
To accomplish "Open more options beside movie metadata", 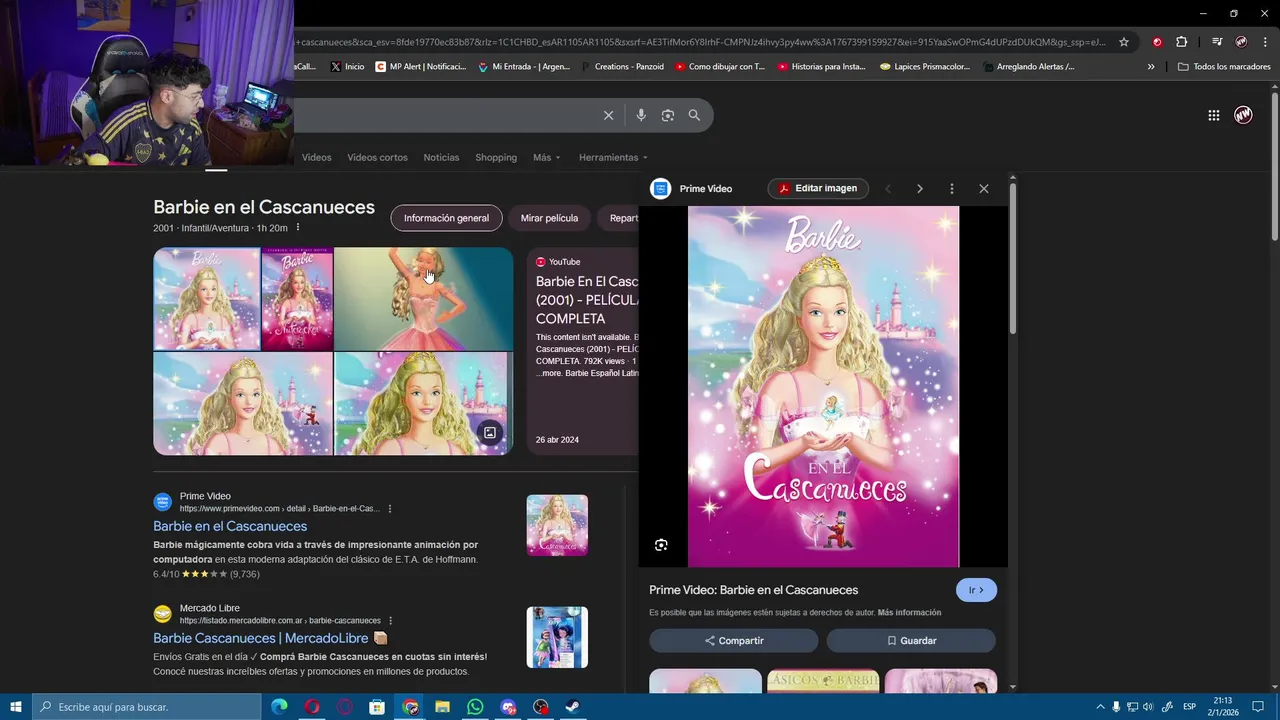I will point(297,228).
